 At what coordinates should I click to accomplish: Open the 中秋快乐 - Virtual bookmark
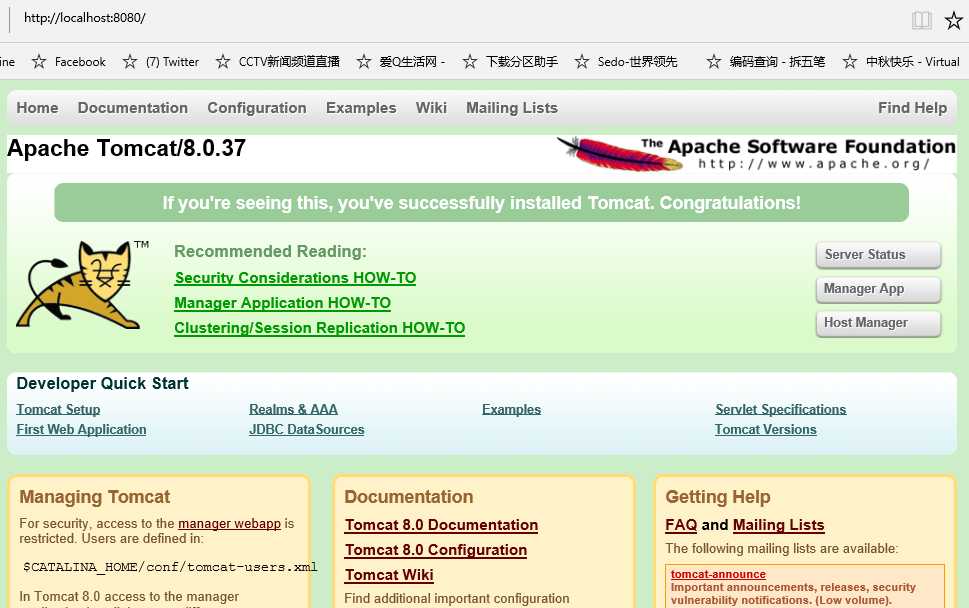(x=901, y=62)
